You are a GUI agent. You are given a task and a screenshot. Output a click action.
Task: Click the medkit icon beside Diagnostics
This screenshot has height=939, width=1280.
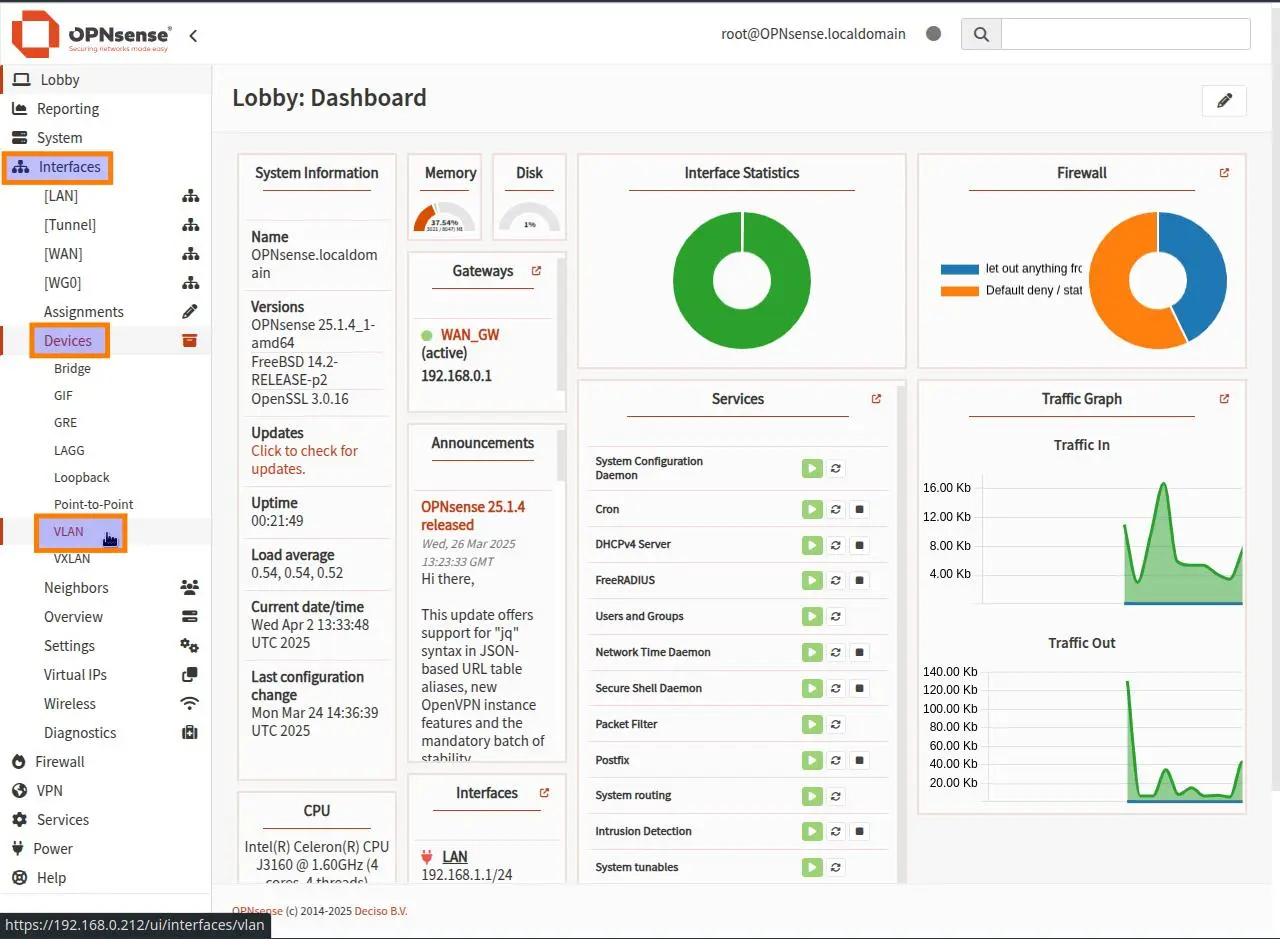click(190, 733)
